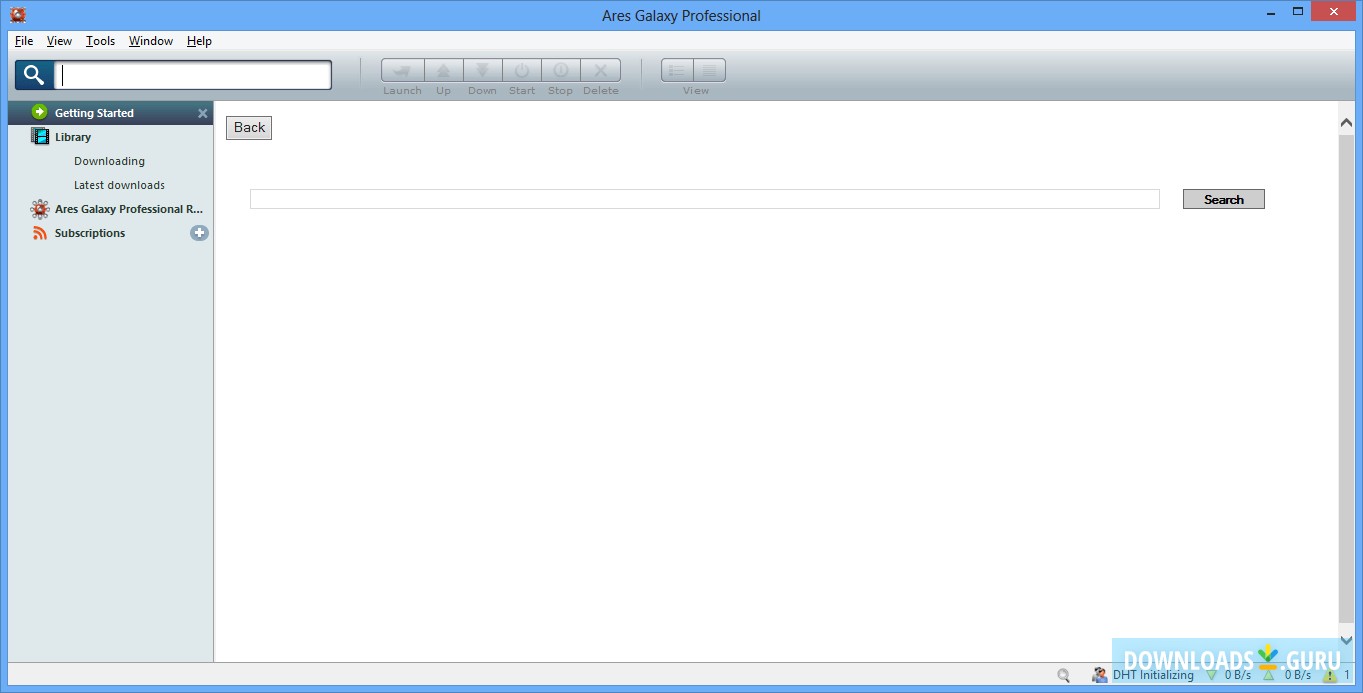Click the Library film strip icon
This screenshot has width=1363, height=693.
[x=40, y=137]
